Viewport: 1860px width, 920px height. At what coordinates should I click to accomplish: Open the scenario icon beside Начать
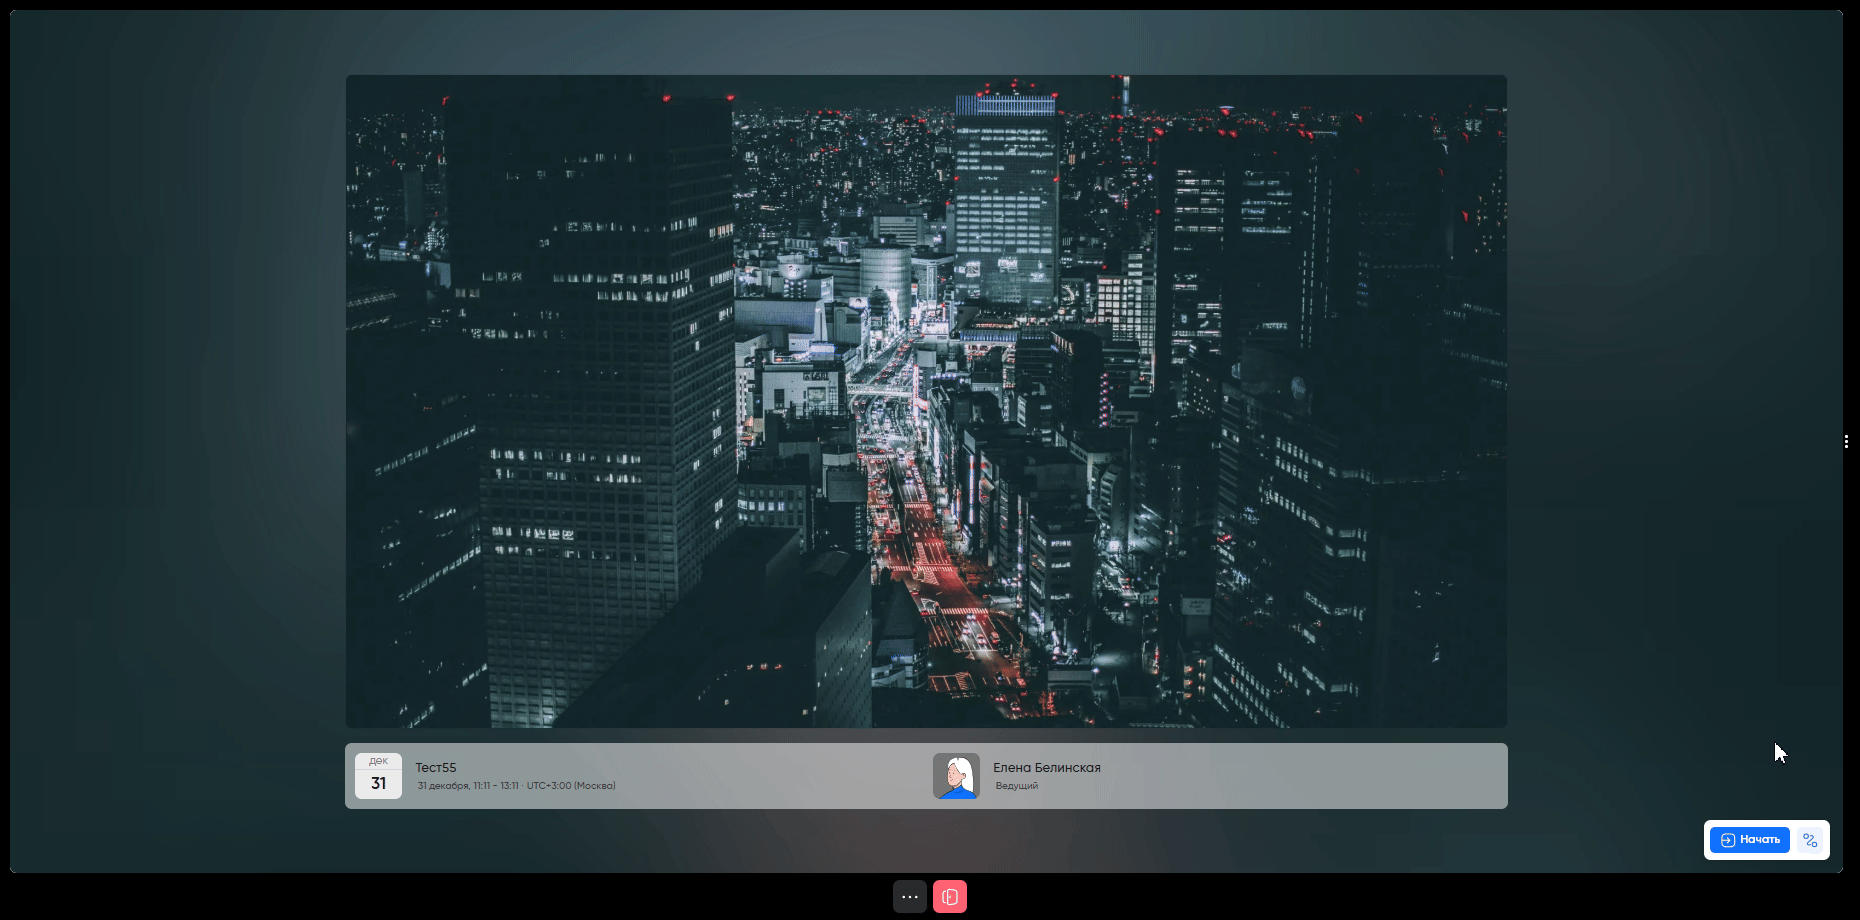pos(1810,840)
